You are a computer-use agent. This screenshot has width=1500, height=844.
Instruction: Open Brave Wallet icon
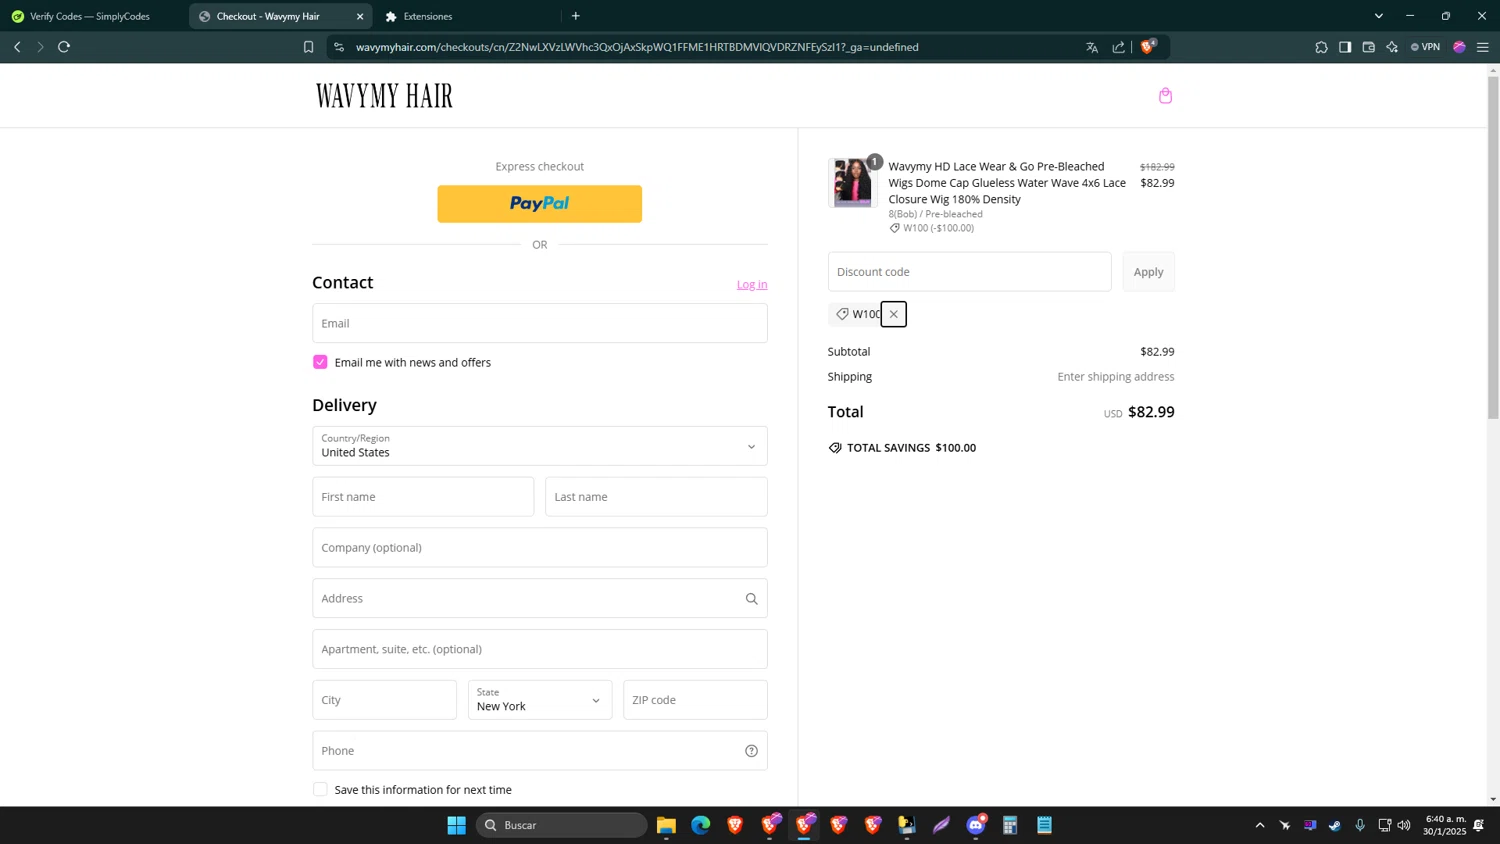[1368, 47]
